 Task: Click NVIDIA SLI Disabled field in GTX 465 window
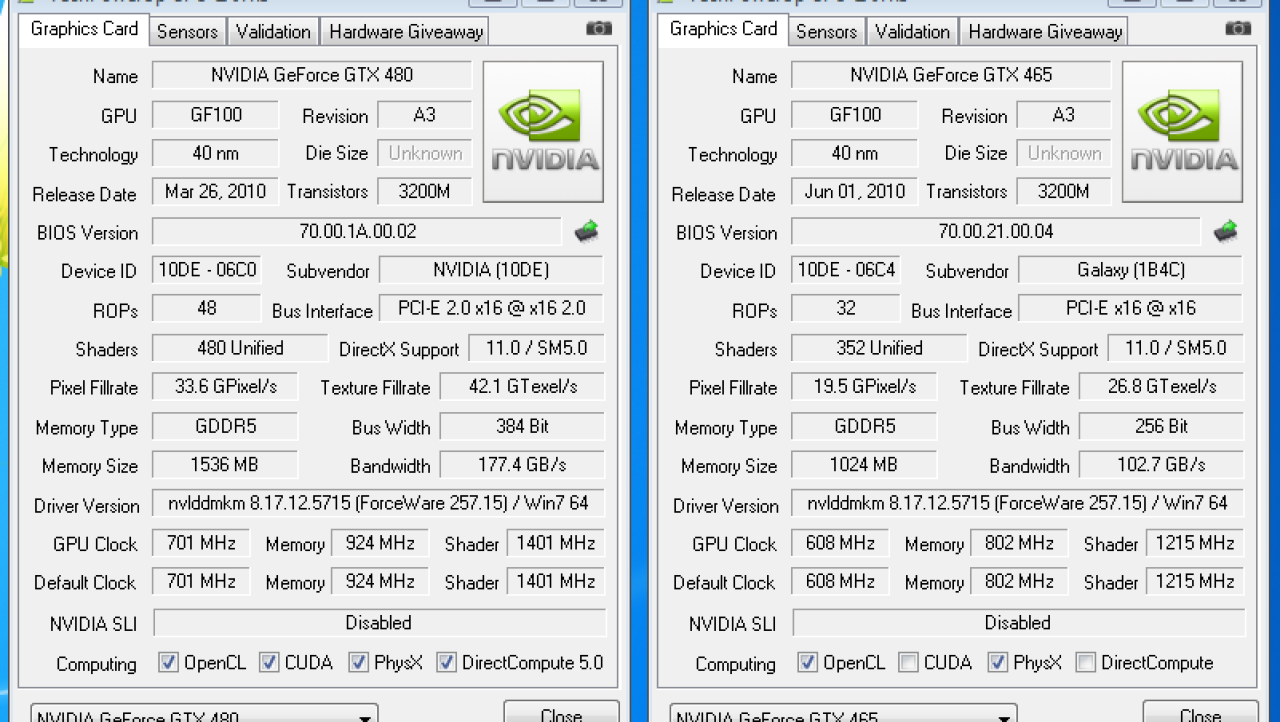tap(1018, 623)
